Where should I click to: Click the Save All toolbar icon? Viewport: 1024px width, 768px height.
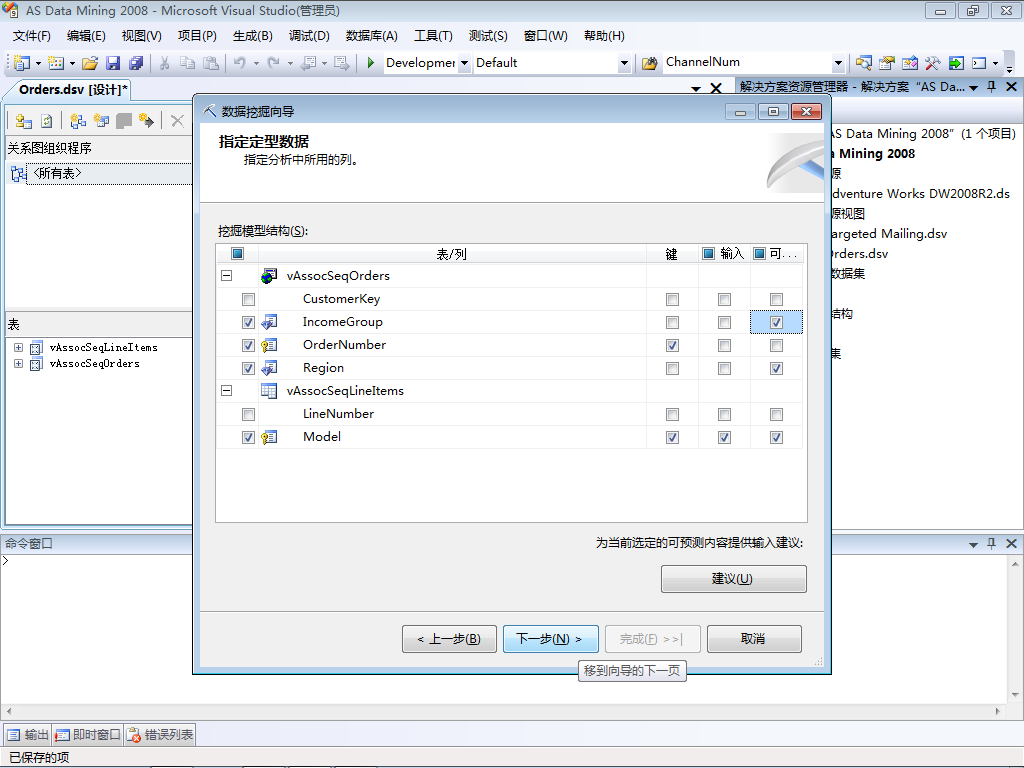coord(136,63)
